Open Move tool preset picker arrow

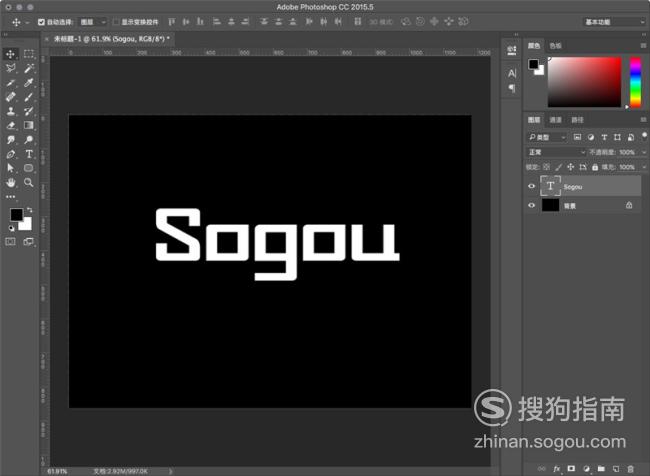point(27,22)
